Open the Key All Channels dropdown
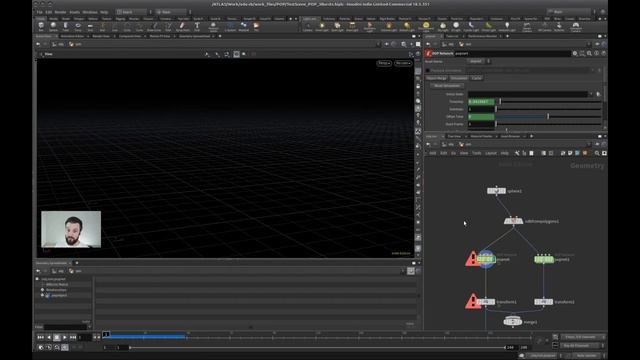640x360 pixels. tap(582, 346)
